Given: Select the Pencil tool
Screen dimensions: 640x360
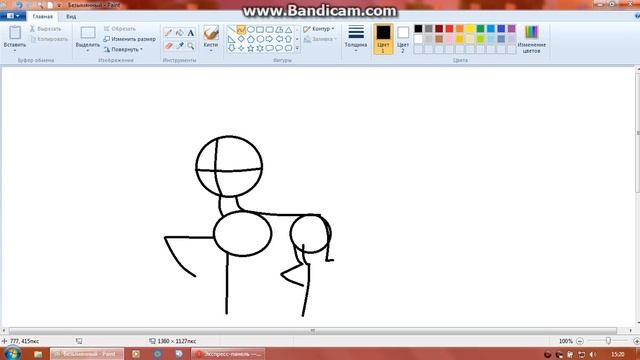Looking at the screenshot, I should point(169,33).
